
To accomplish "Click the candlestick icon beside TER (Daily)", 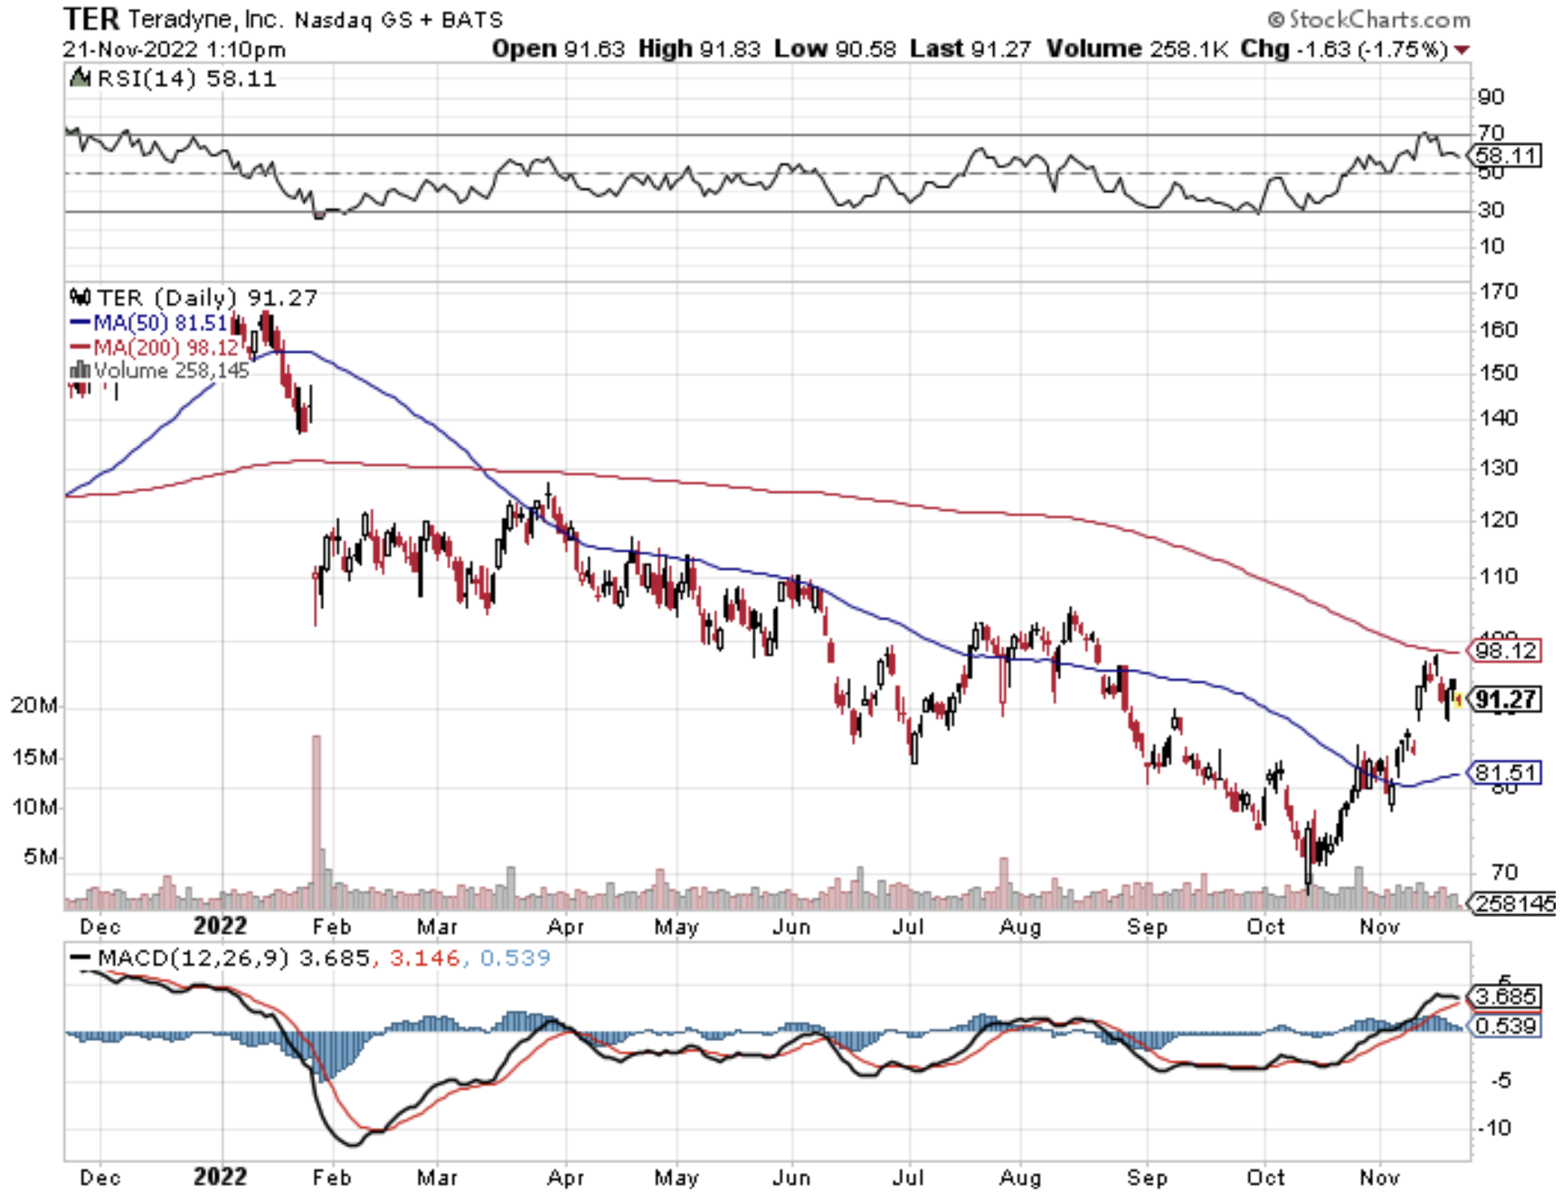I will coord(80,297).
